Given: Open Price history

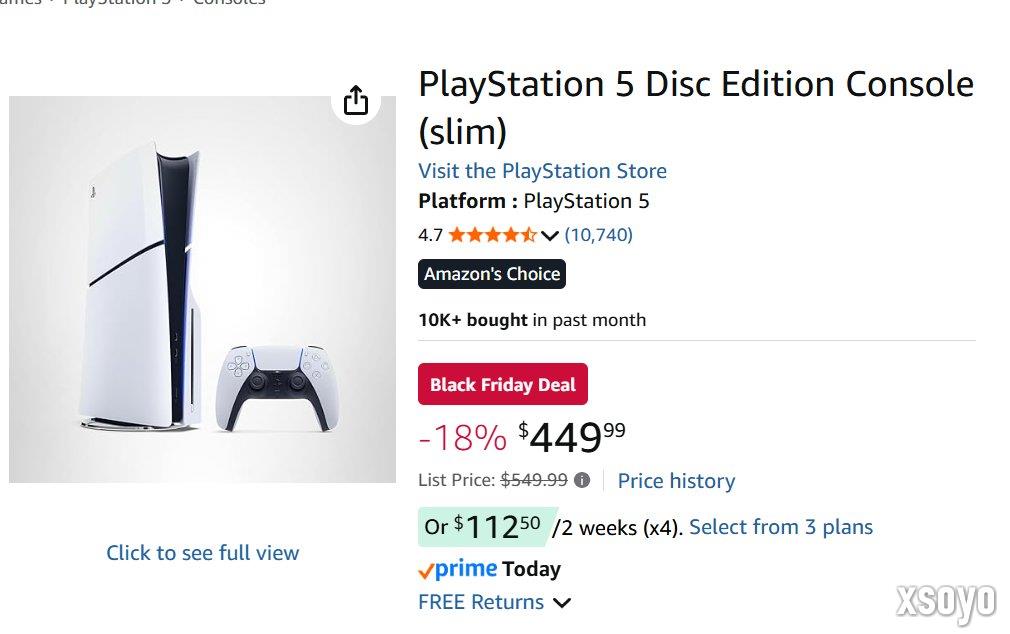Looking at the screenshot, I should click(676, 481).
